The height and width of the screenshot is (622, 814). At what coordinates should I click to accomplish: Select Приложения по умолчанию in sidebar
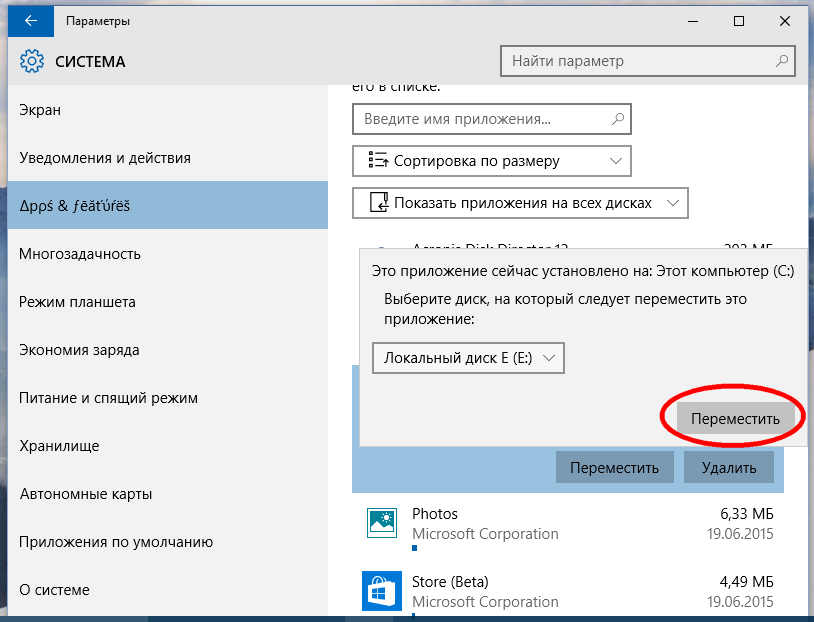pos(116,542)
